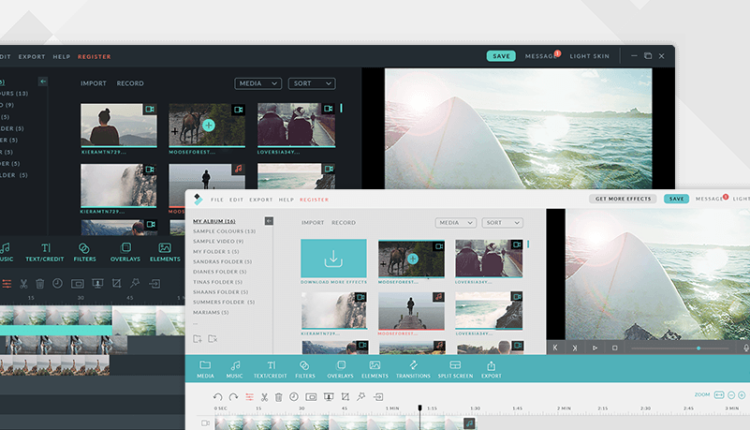The width and height of the screenshot is (750, 430).
Task: Open the HELP menu in light window
Action: point(286,199)
